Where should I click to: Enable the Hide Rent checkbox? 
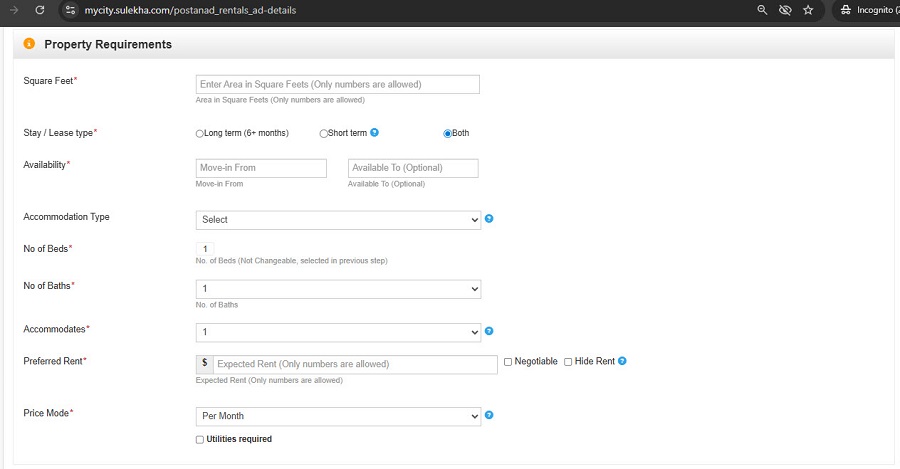point(568,362)
